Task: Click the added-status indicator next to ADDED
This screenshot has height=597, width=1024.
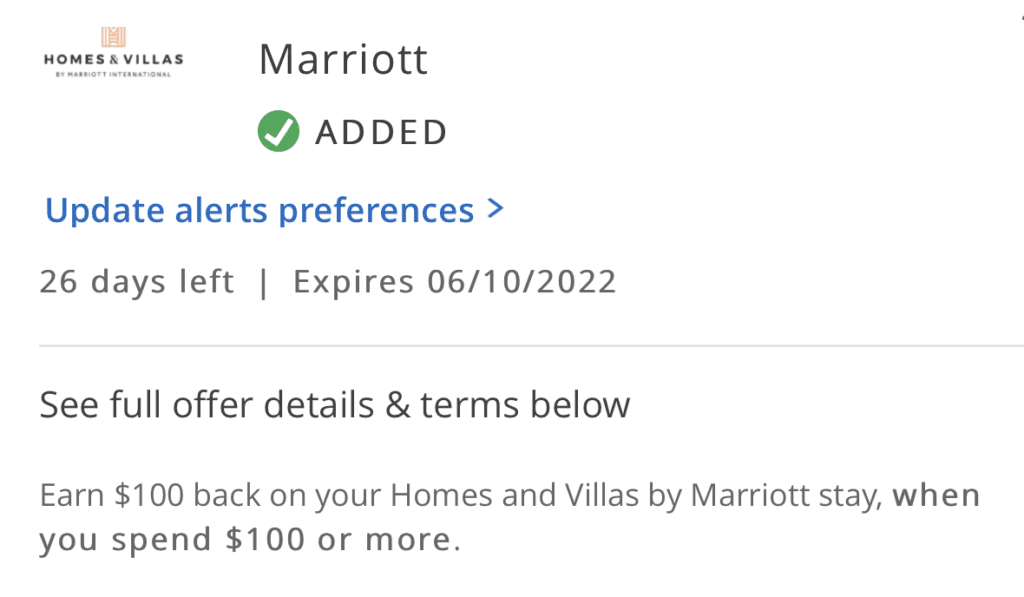Action: [278, 131]
